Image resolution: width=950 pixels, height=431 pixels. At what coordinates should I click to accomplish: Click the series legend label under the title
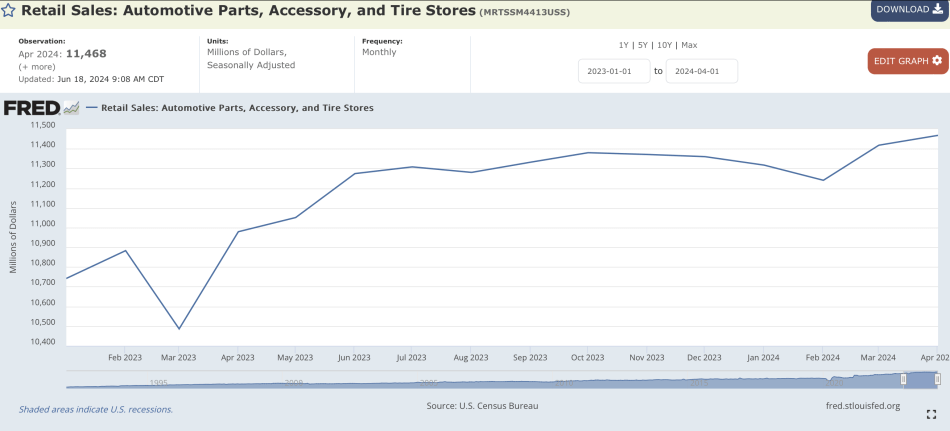point(237,108)
